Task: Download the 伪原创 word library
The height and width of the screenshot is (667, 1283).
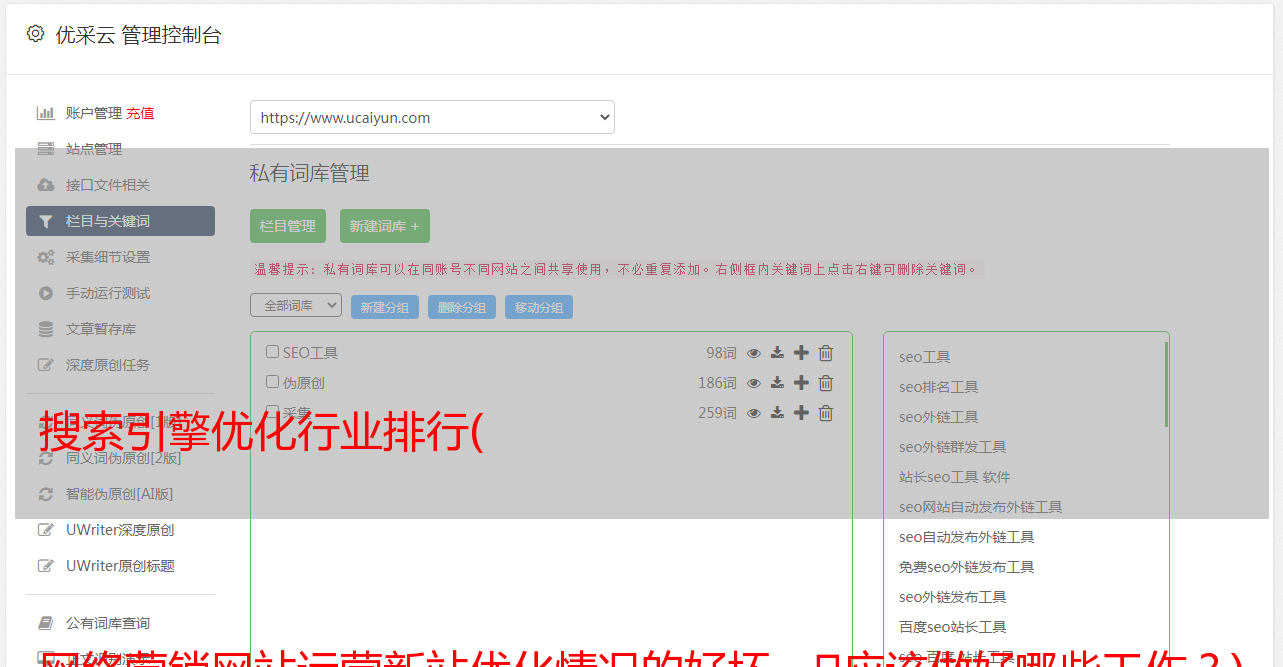Action: (x=777, y=383)
